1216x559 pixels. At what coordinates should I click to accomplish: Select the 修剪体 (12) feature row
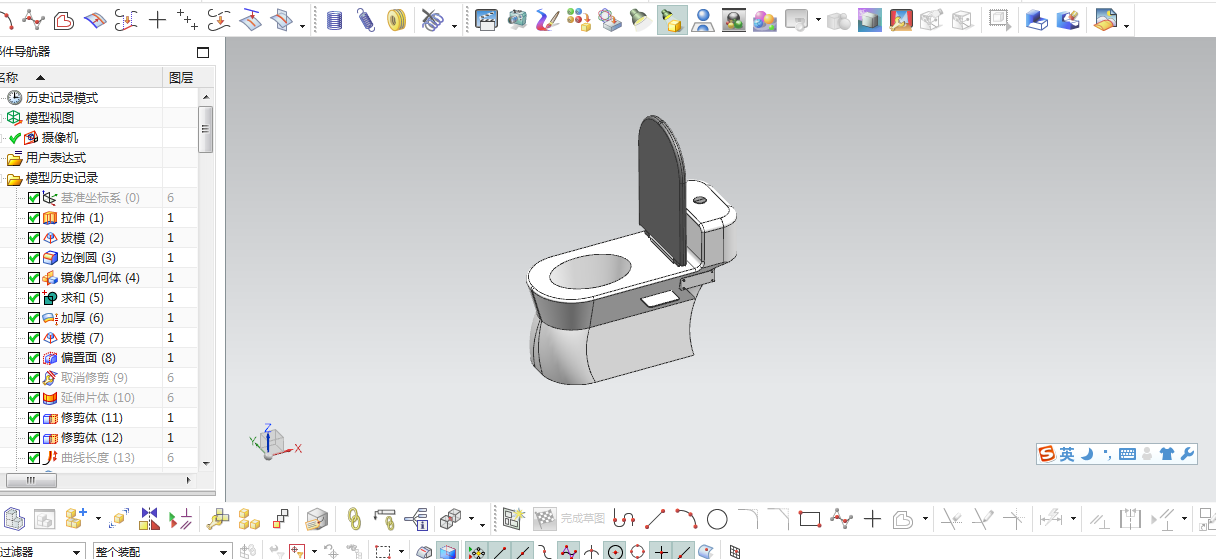(x=92, y=438)
